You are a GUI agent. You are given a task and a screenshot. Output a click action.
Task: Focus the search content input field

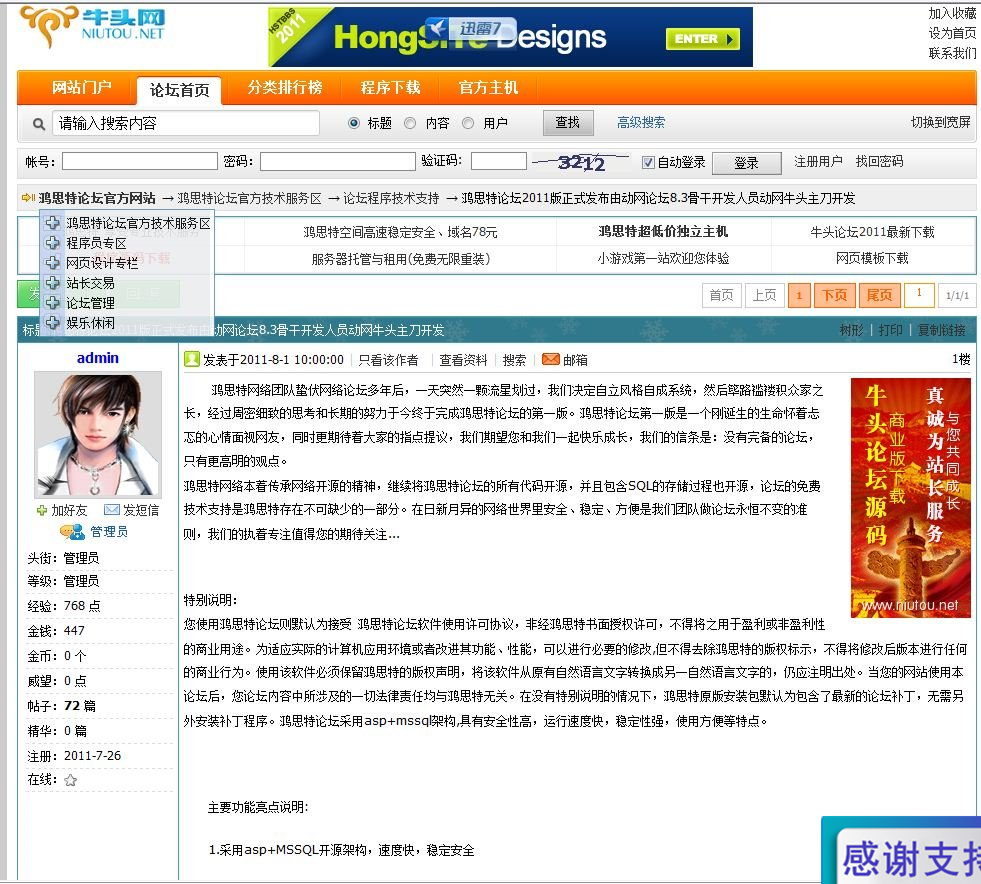(x=186, y=123)
